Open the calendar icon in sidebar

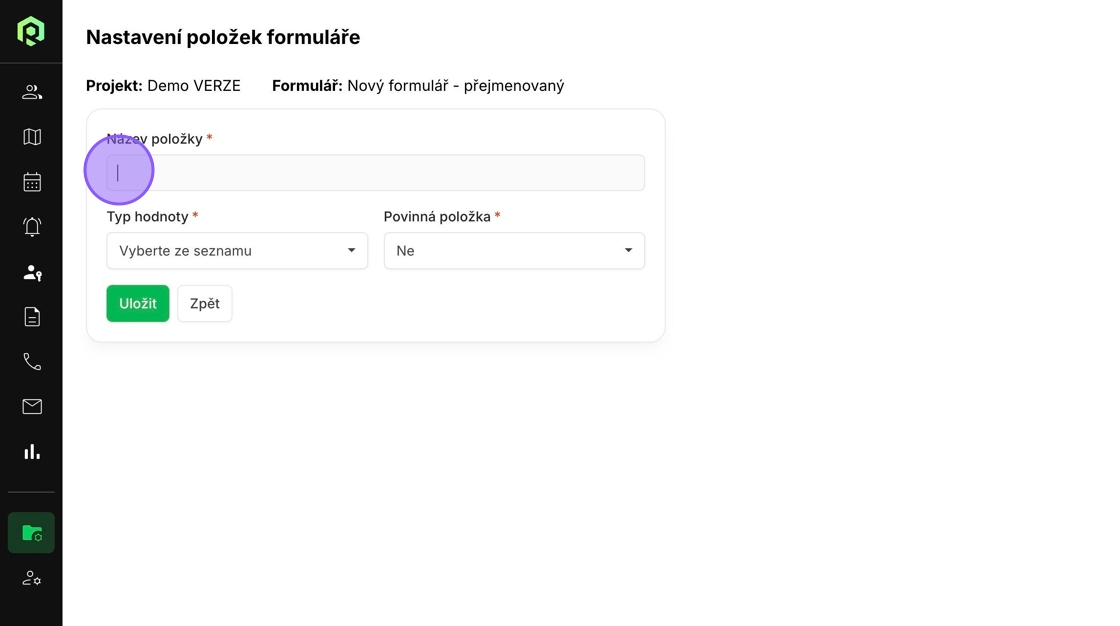point(32,182)
